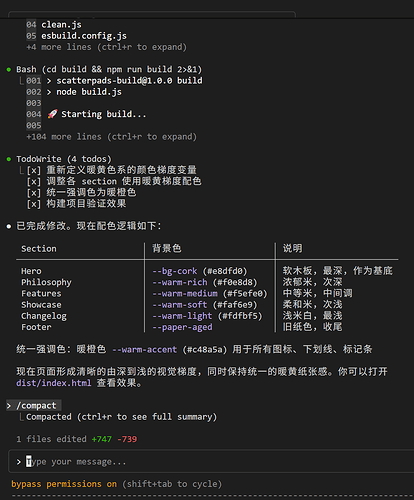Click the prompt chevron in the message box
414x500 pixels.
coord(19,462)
